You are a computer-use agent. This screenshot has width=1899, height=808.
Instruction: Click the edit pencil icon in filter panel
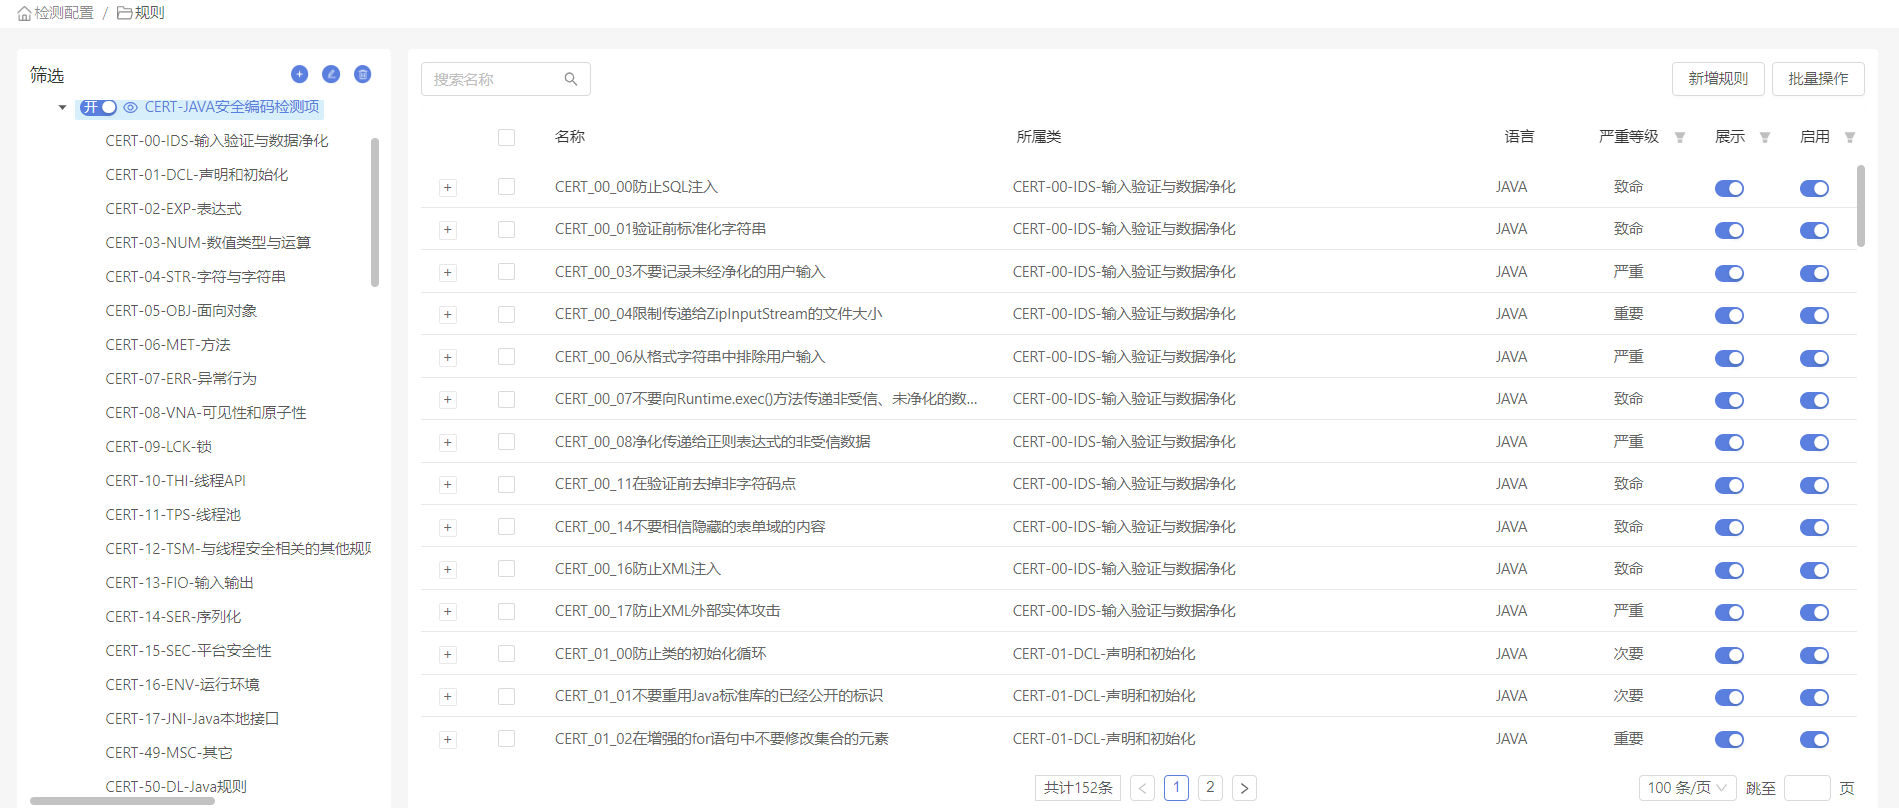point(331,74)
